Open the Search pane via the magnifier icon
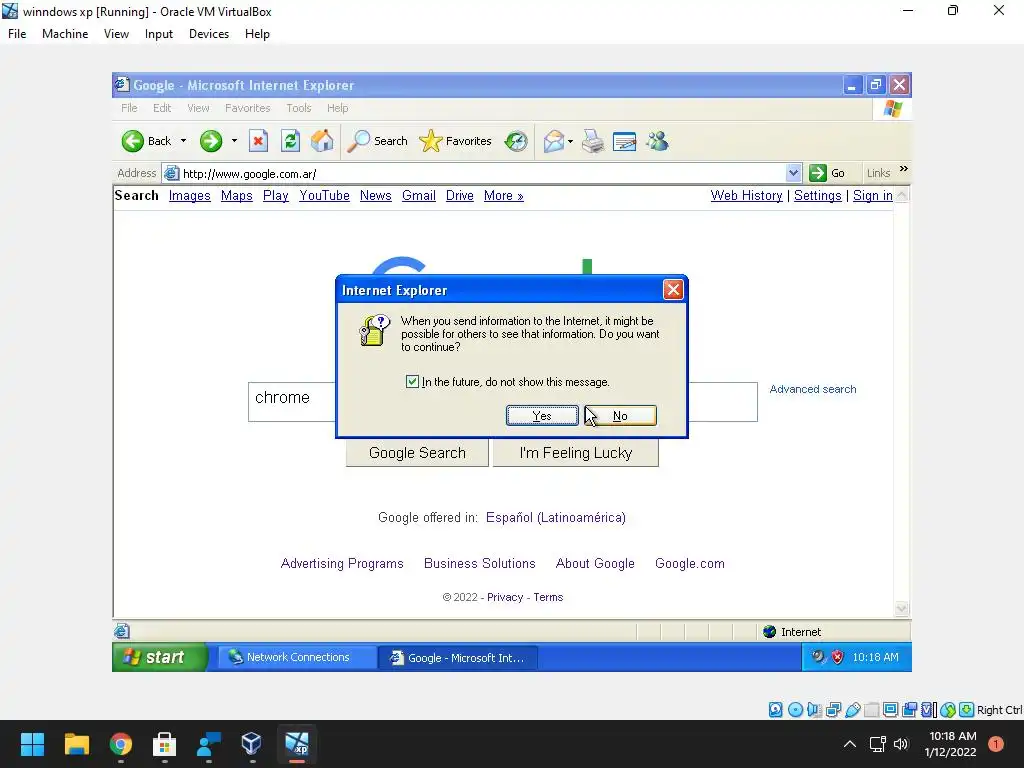 point(359,141)
